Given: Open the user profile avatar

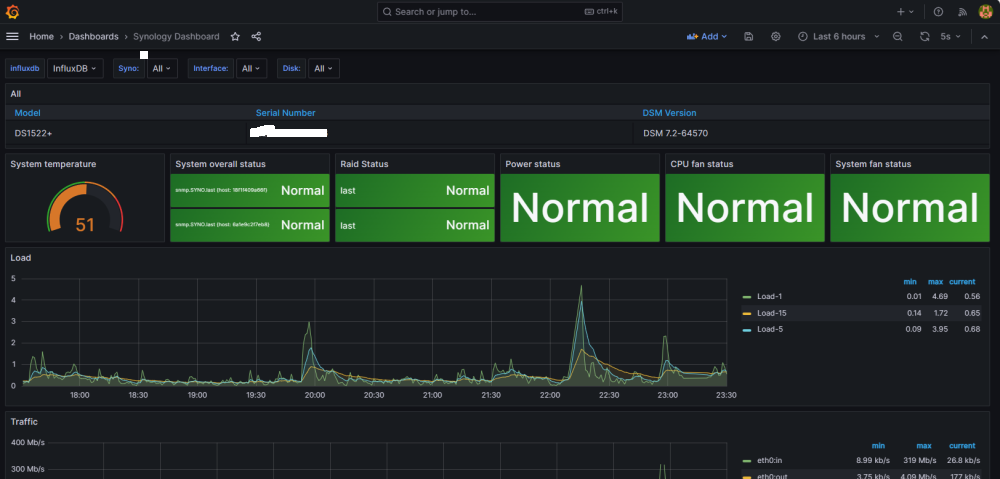Looking at the screenshot, I should [985, 11].
